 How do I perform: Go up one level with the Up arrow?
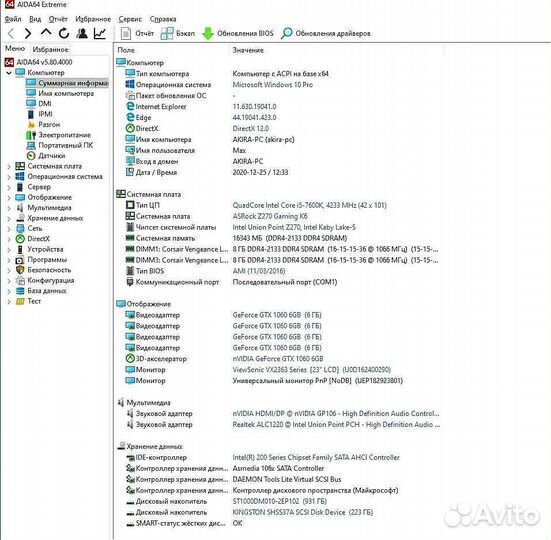tap(46, 33)
